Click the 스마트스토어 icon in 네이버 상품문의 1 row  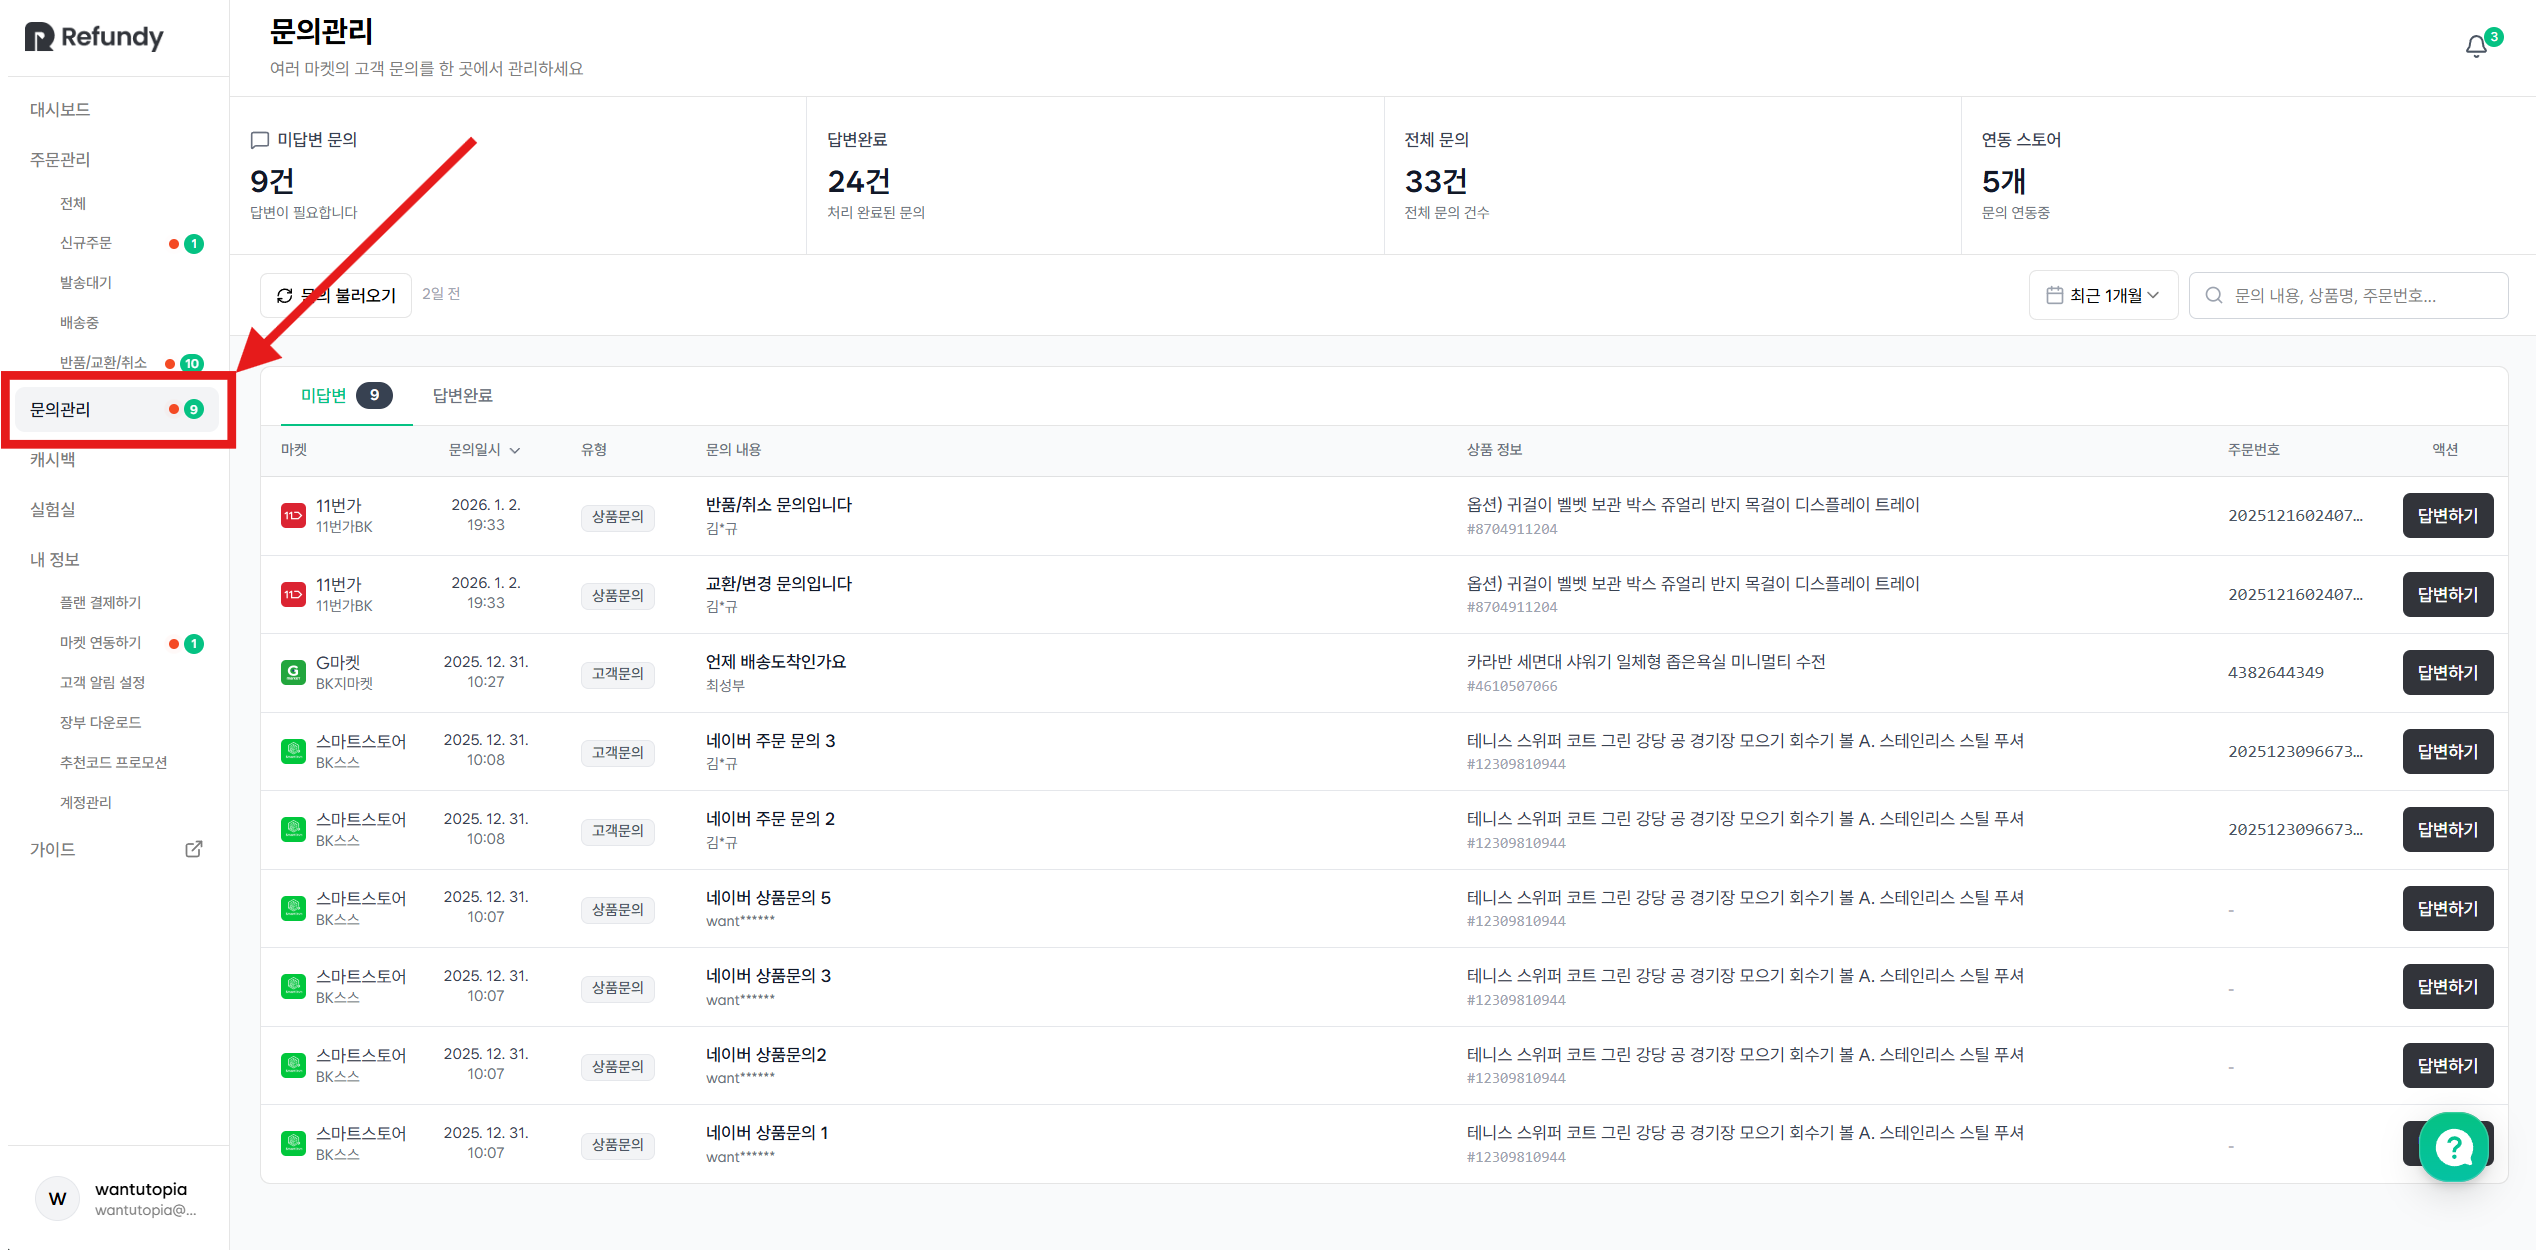[x=293, y=1143]
